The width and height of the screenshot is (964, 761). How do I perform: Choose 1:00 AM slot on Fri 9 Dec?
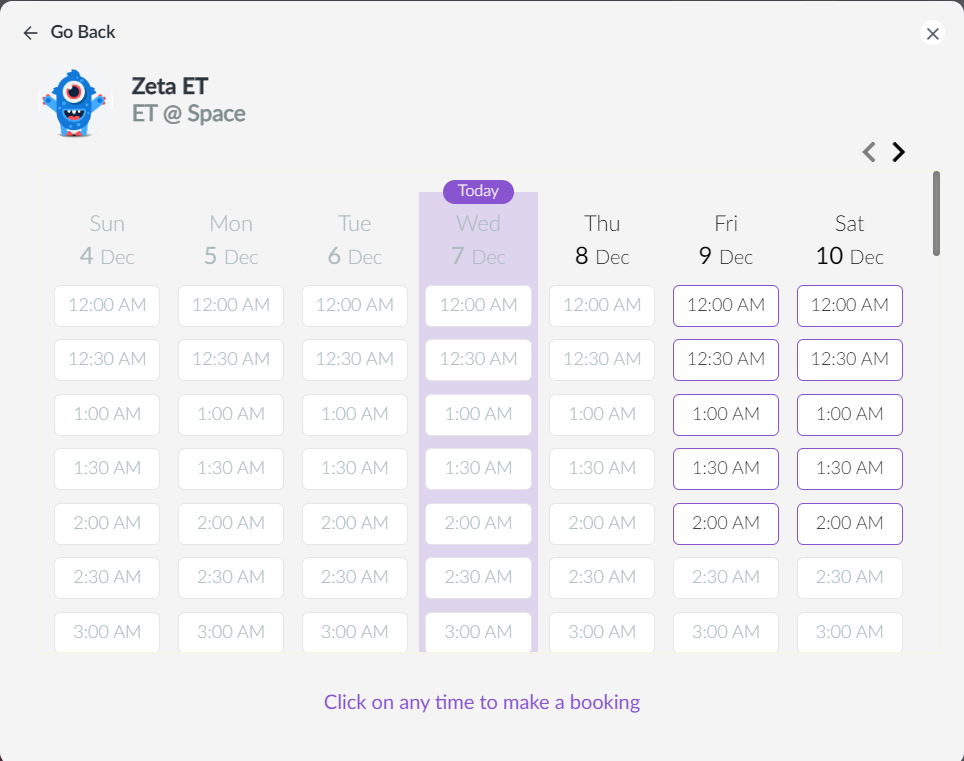(x=725, y=415)
